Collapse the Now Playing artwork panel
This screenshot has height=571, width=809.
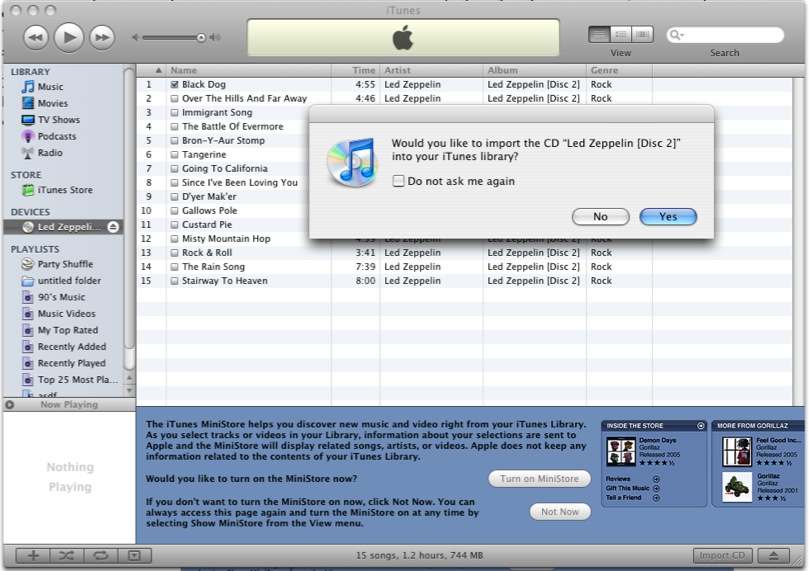(x=10, y=405)
